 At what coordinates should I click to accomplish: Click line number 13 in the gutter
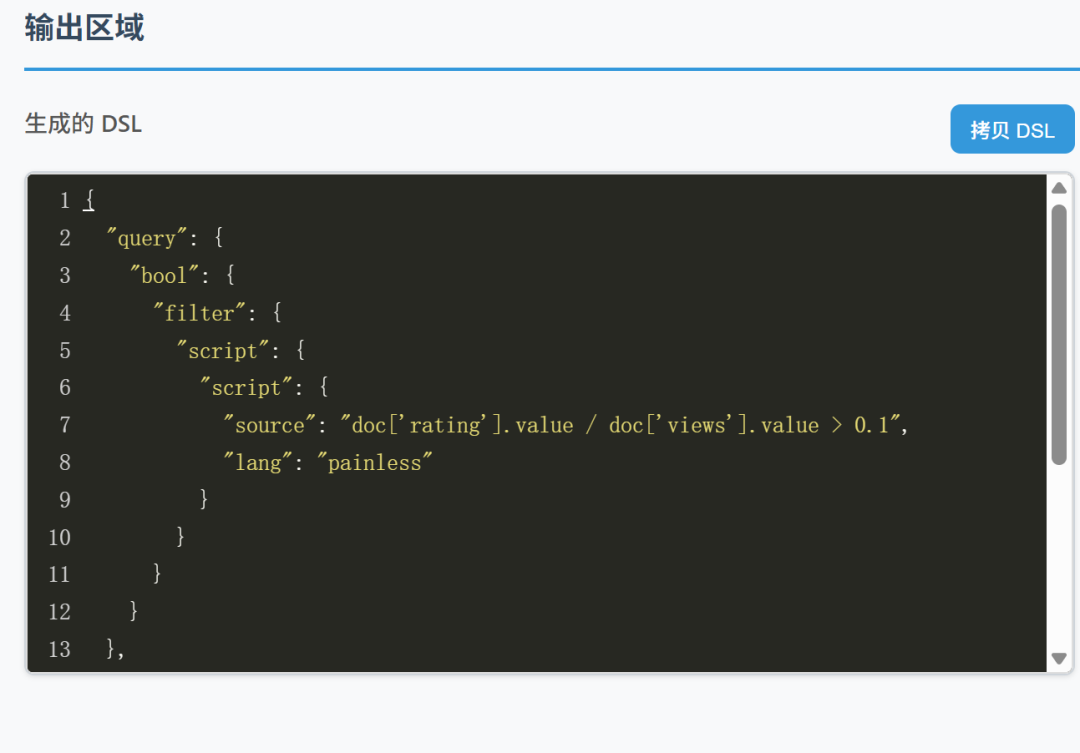(59, 649)
